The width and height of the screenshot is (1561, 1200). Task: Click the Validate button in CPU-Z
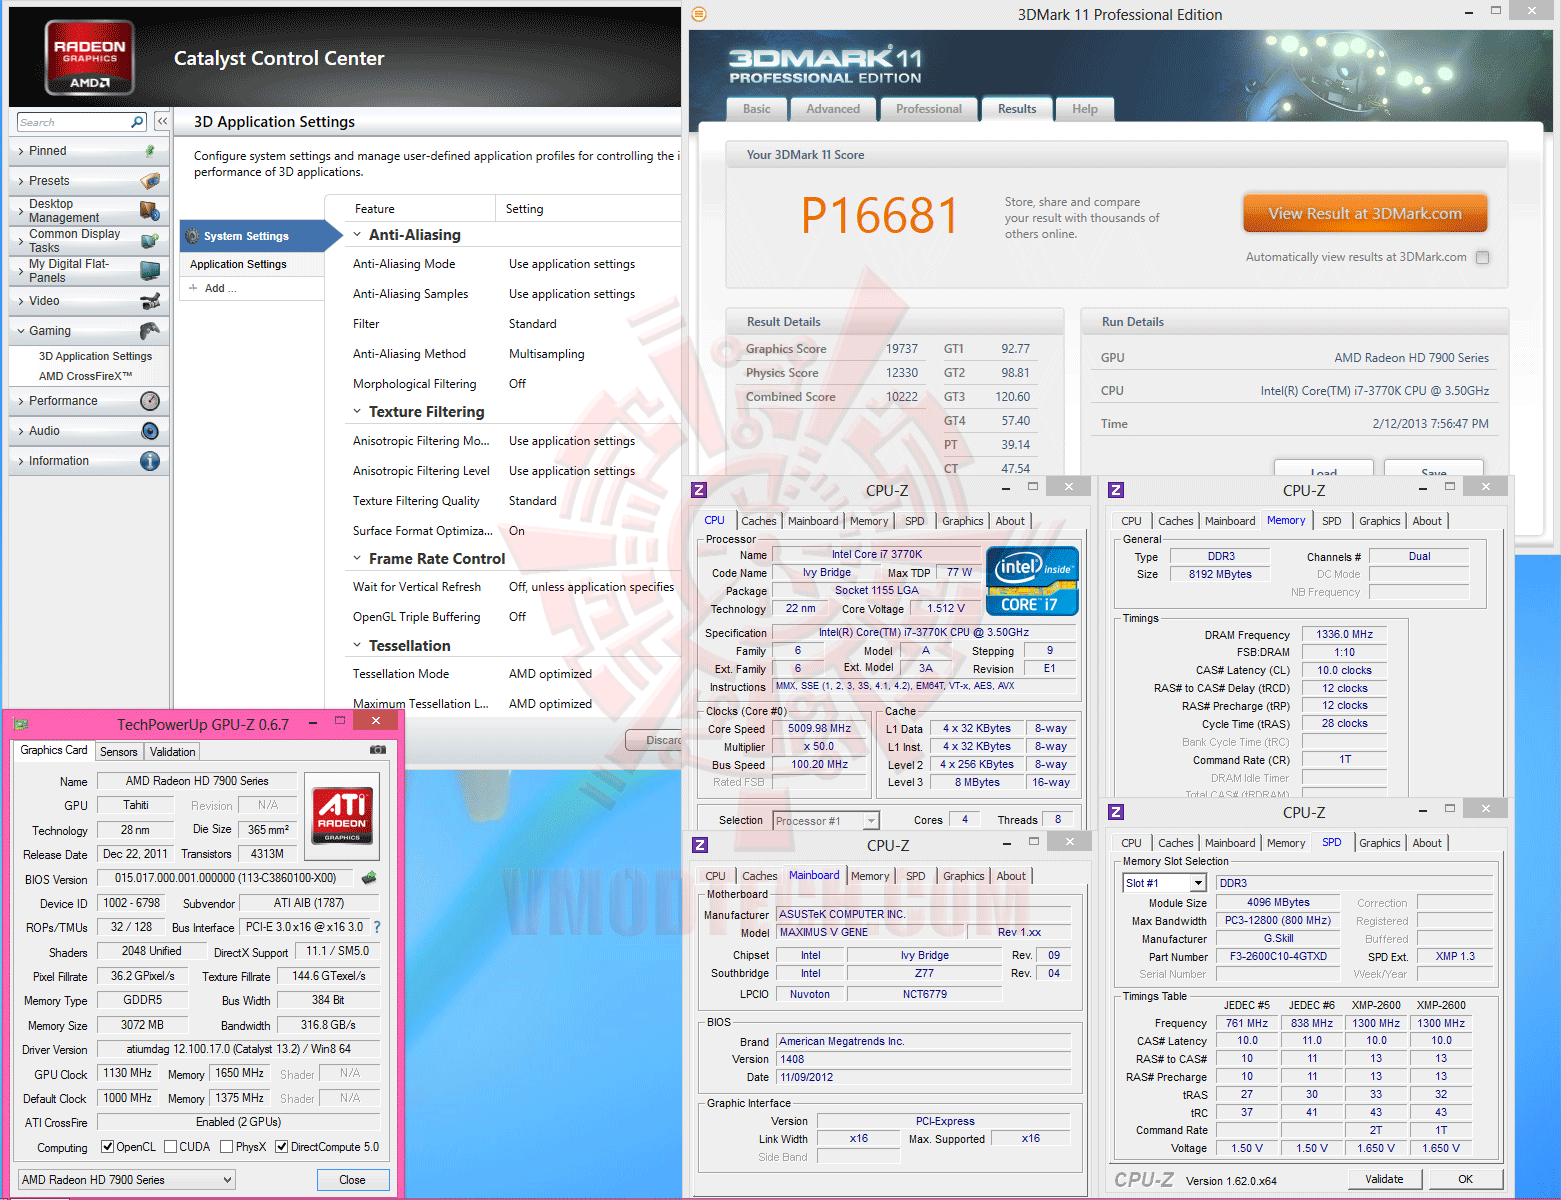point(1384,1179)
